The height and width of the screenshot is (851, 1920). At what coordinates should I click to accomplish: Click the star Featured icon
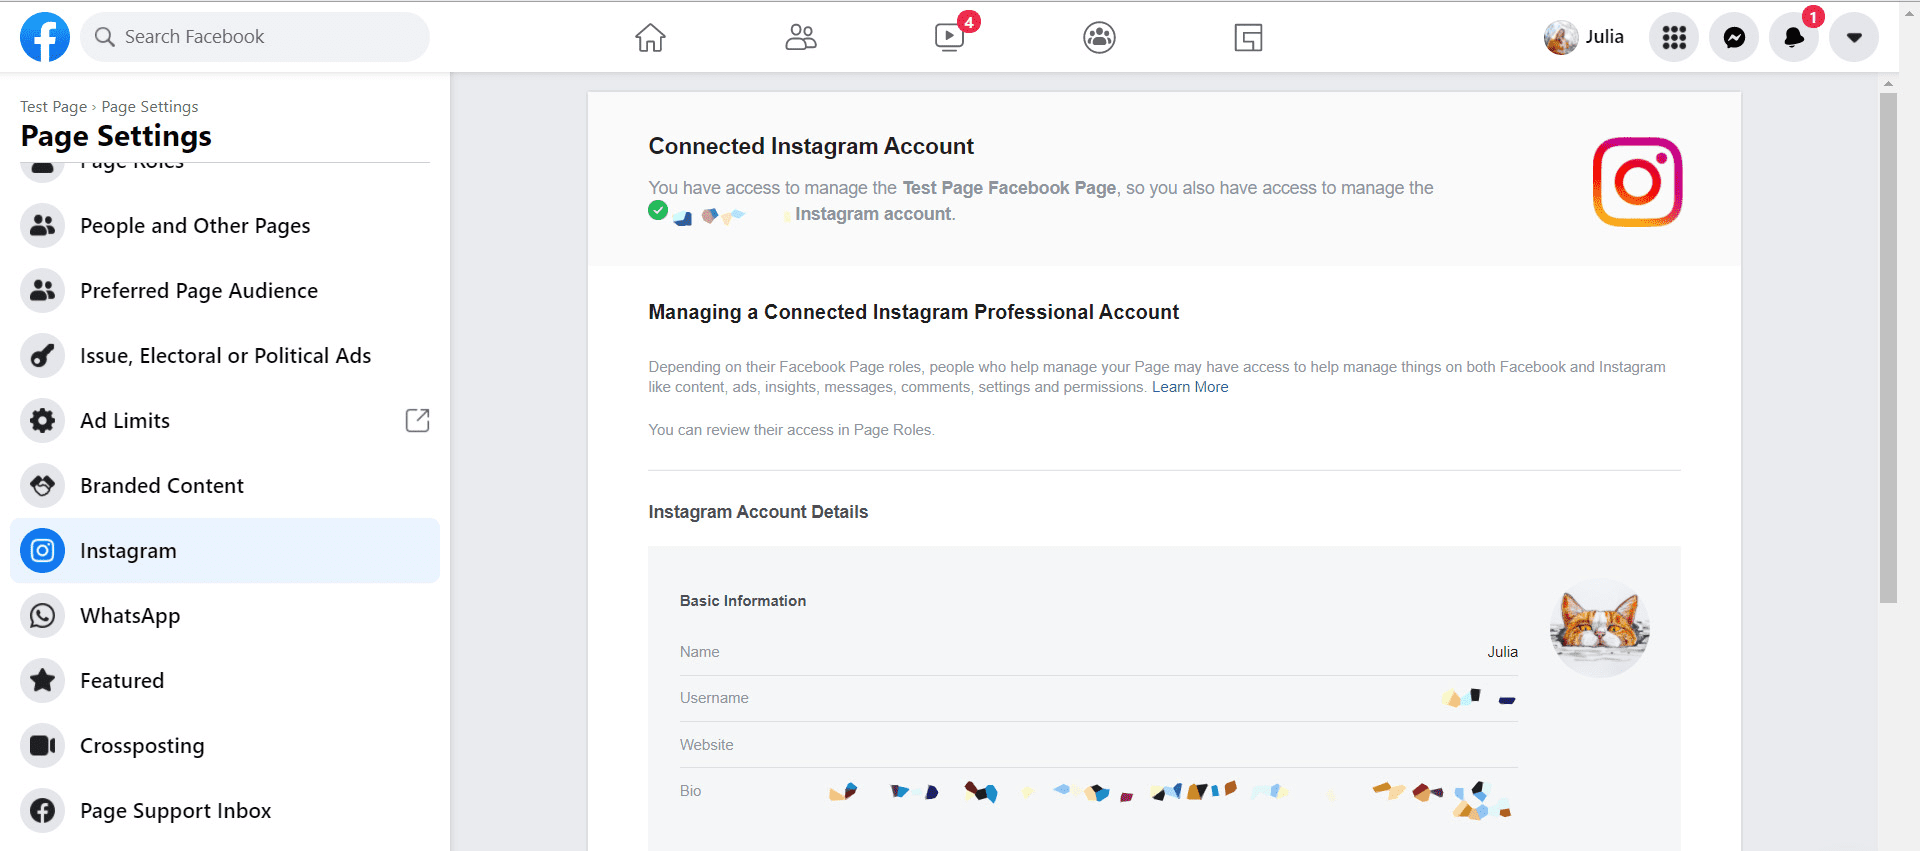[42, 681]
